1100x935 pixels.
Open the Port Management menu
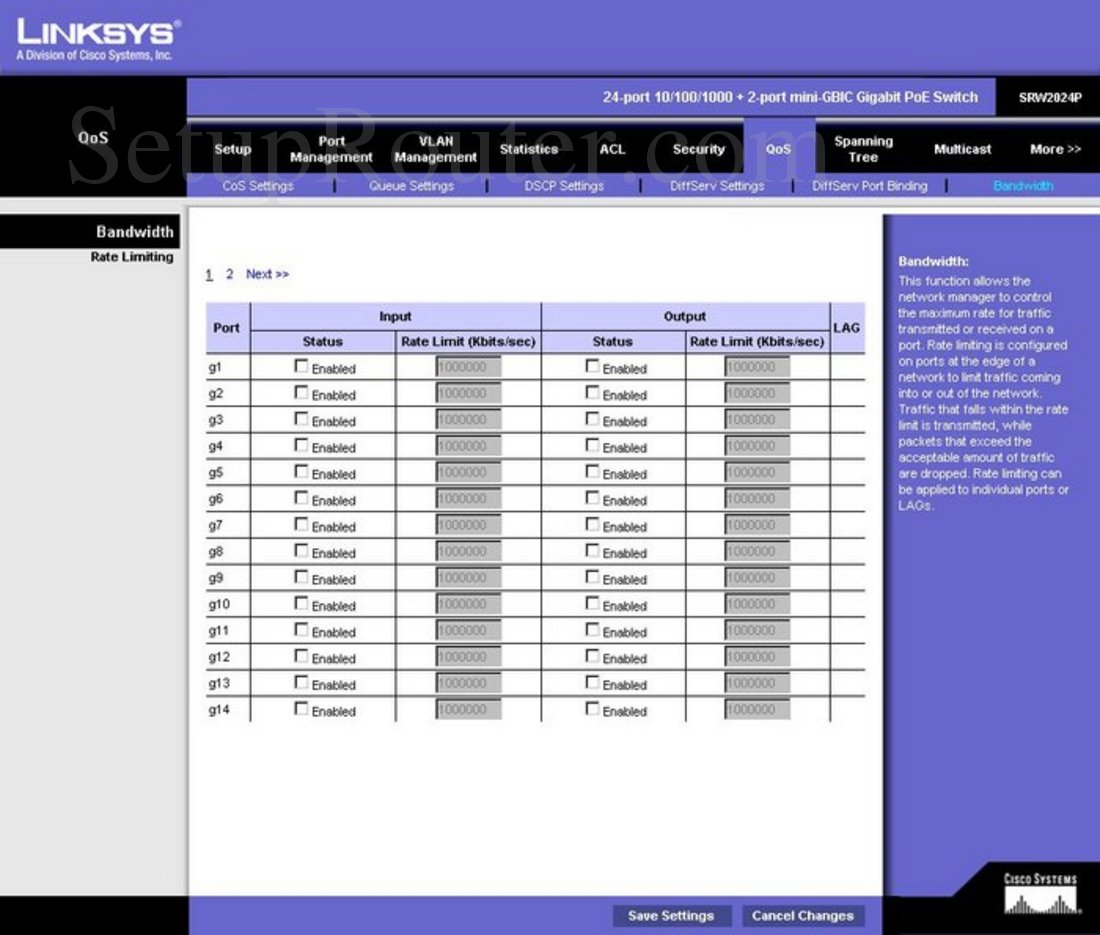click(331, 148)
